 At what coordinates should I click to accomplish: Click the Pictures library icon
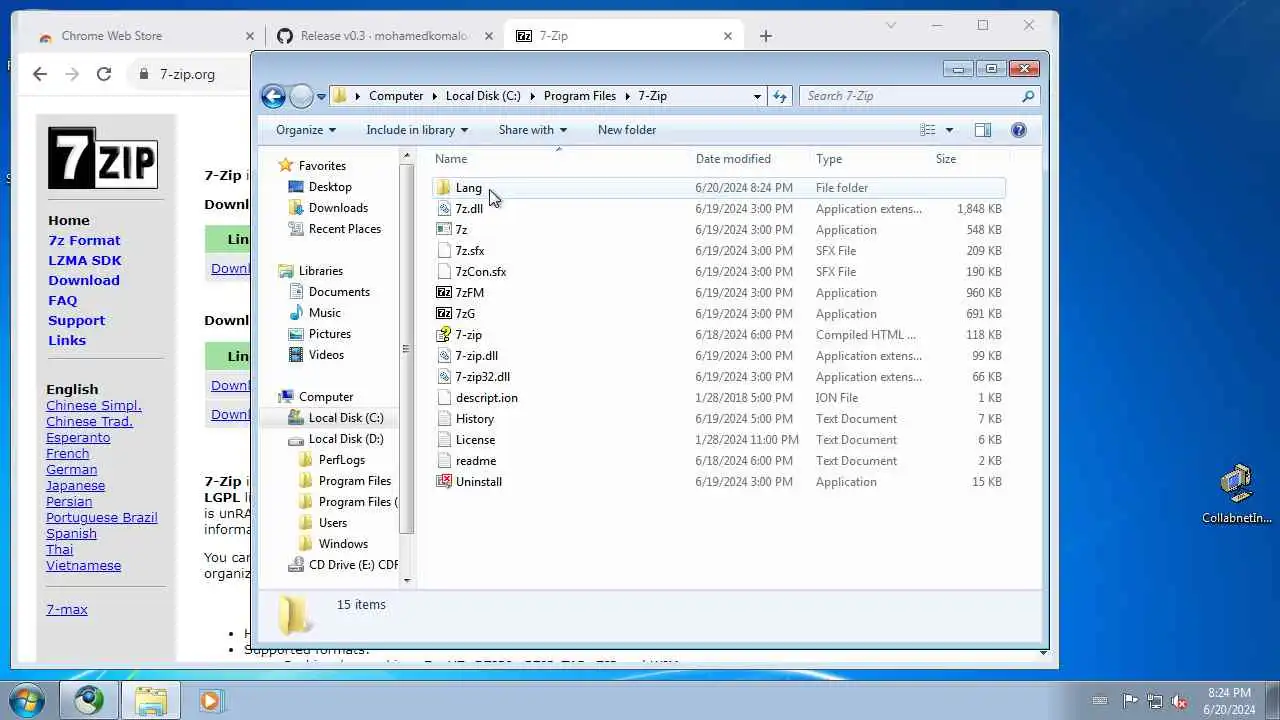[x=296, y=334]
